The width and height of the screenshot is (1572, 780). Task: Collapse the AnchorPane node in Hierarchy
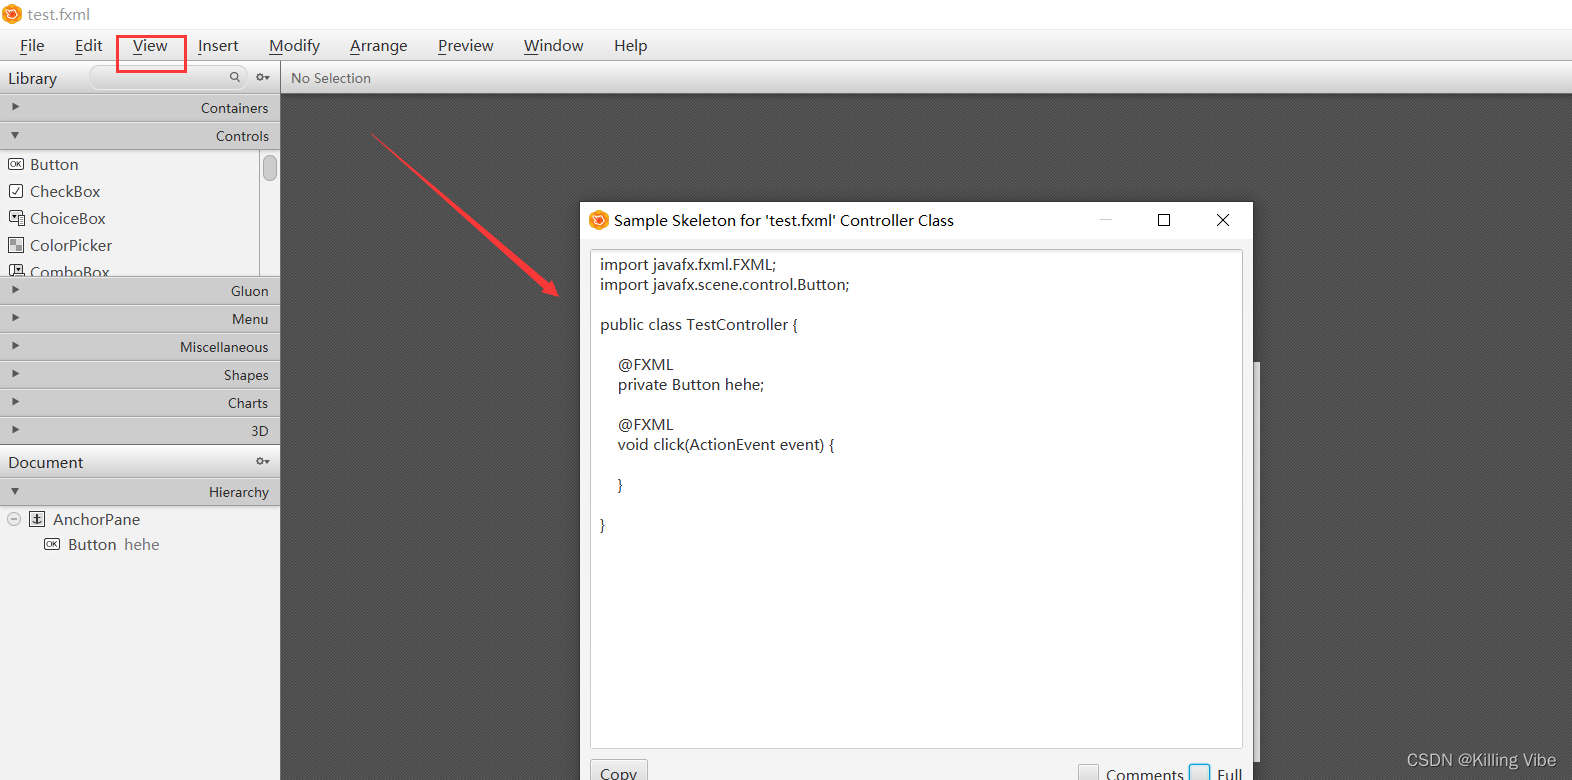pyautogui.click(x=14, y=519)
